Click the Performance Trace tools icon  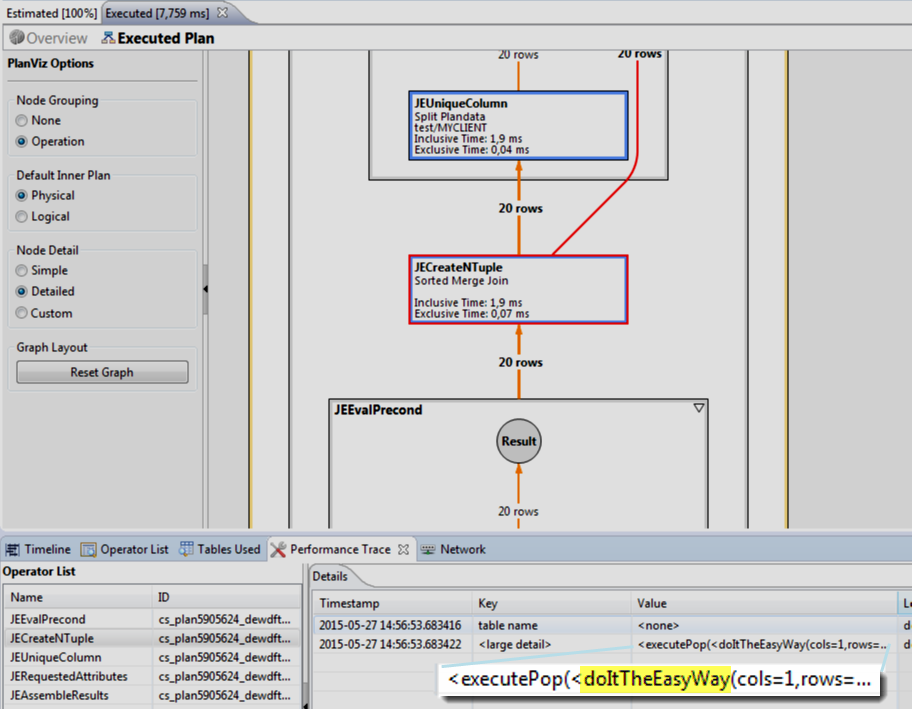279,550
